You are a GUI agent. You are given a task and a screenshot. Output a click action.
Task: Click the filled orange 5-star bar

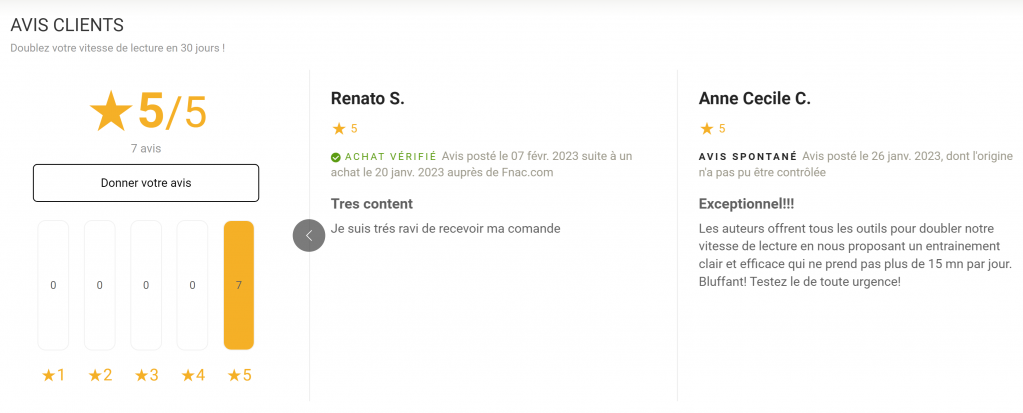(239, 286)
